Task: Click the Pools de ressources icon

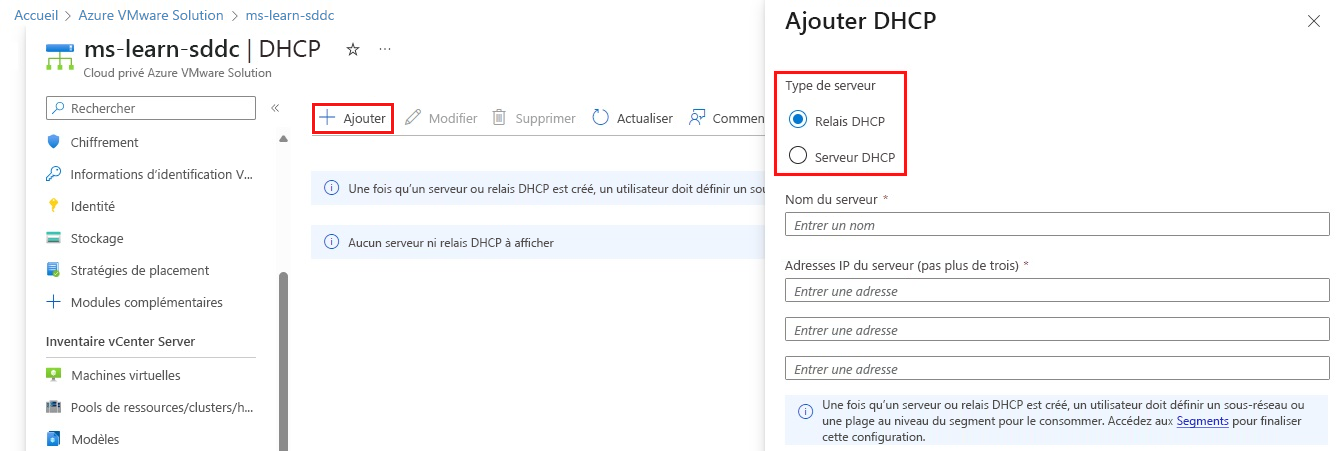Action: 54,407
